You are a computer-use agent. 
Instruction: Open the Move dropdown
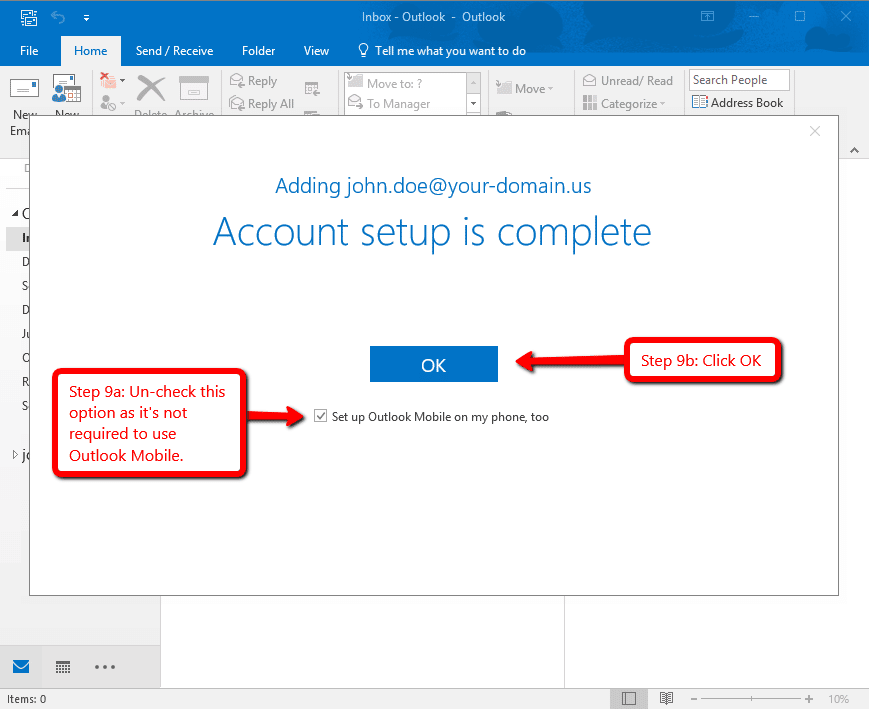pyautogui.click(x=524, y=89)
